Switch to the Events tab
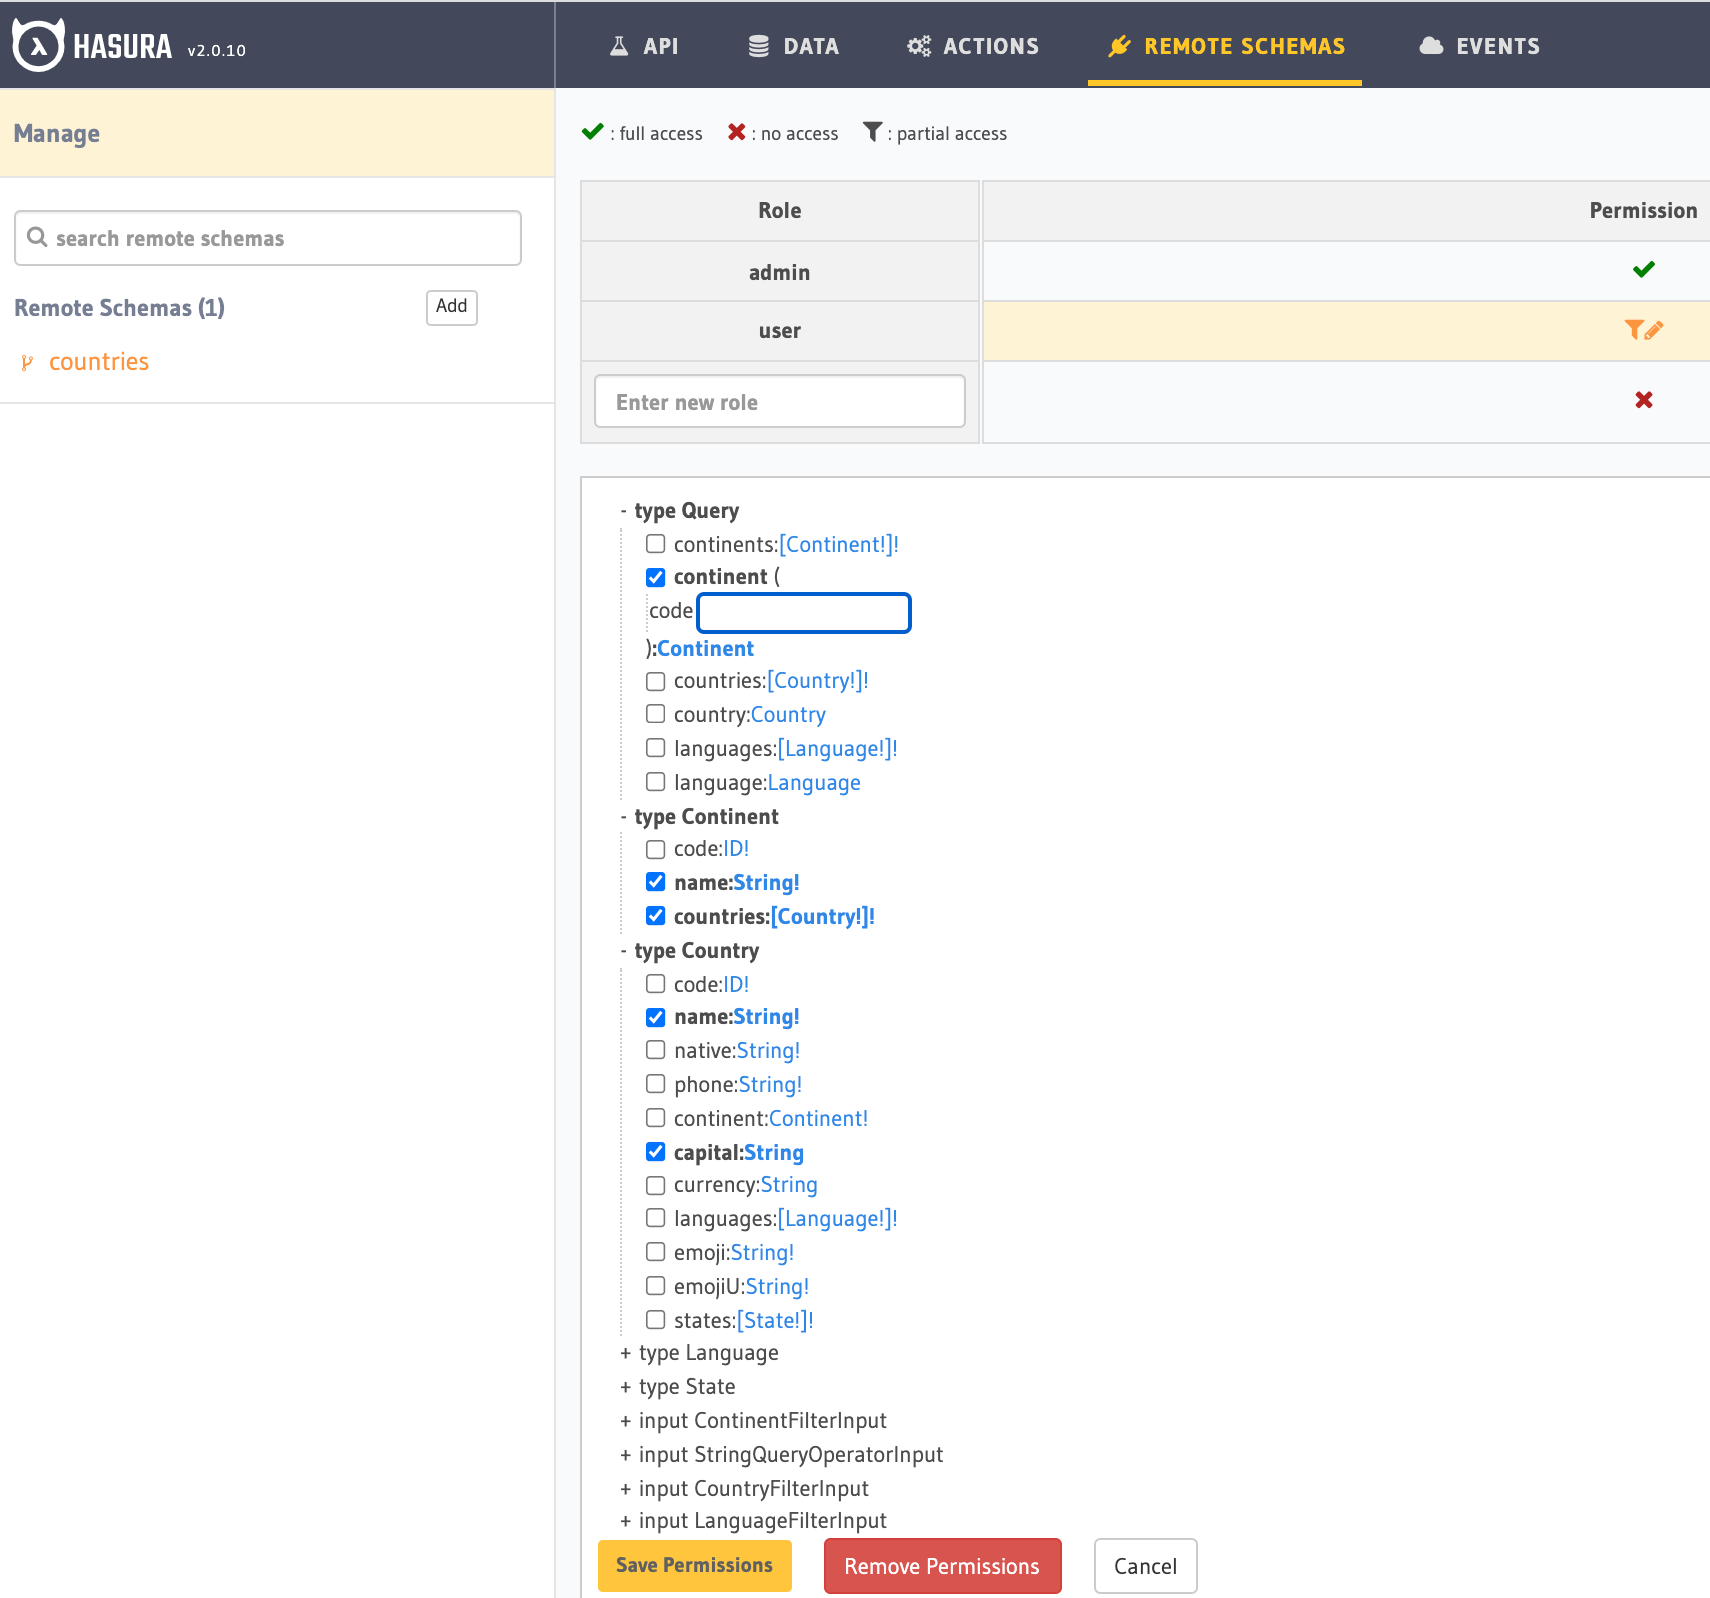 [x=1480, y=46]
